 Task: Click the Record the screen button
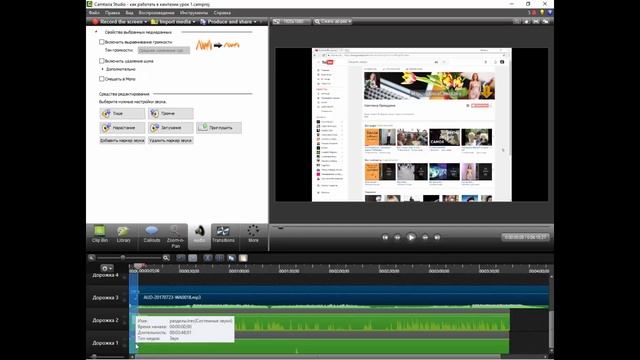pos(118,22)
